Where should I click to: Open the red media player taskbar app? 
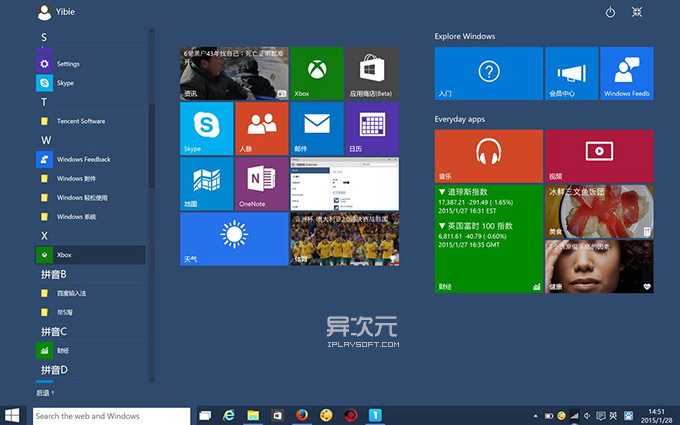pos(350,415)
